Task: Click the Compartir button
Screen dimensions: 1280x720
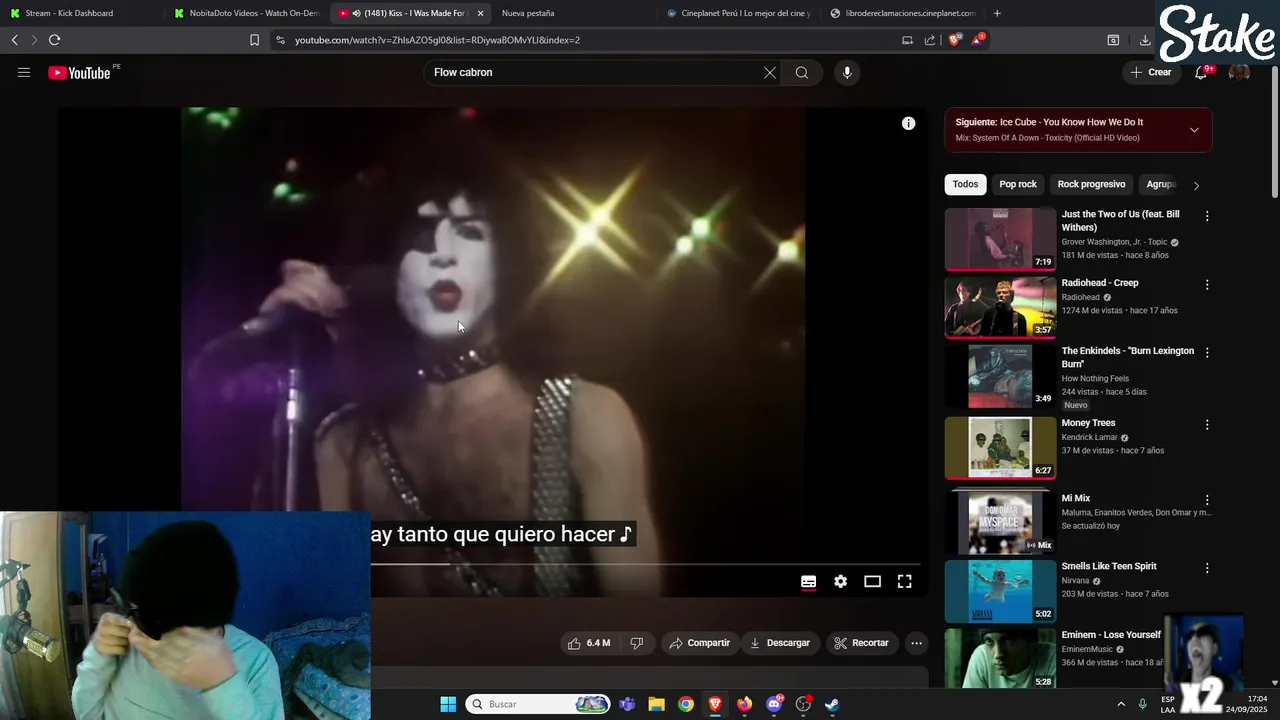Action: 700,643
